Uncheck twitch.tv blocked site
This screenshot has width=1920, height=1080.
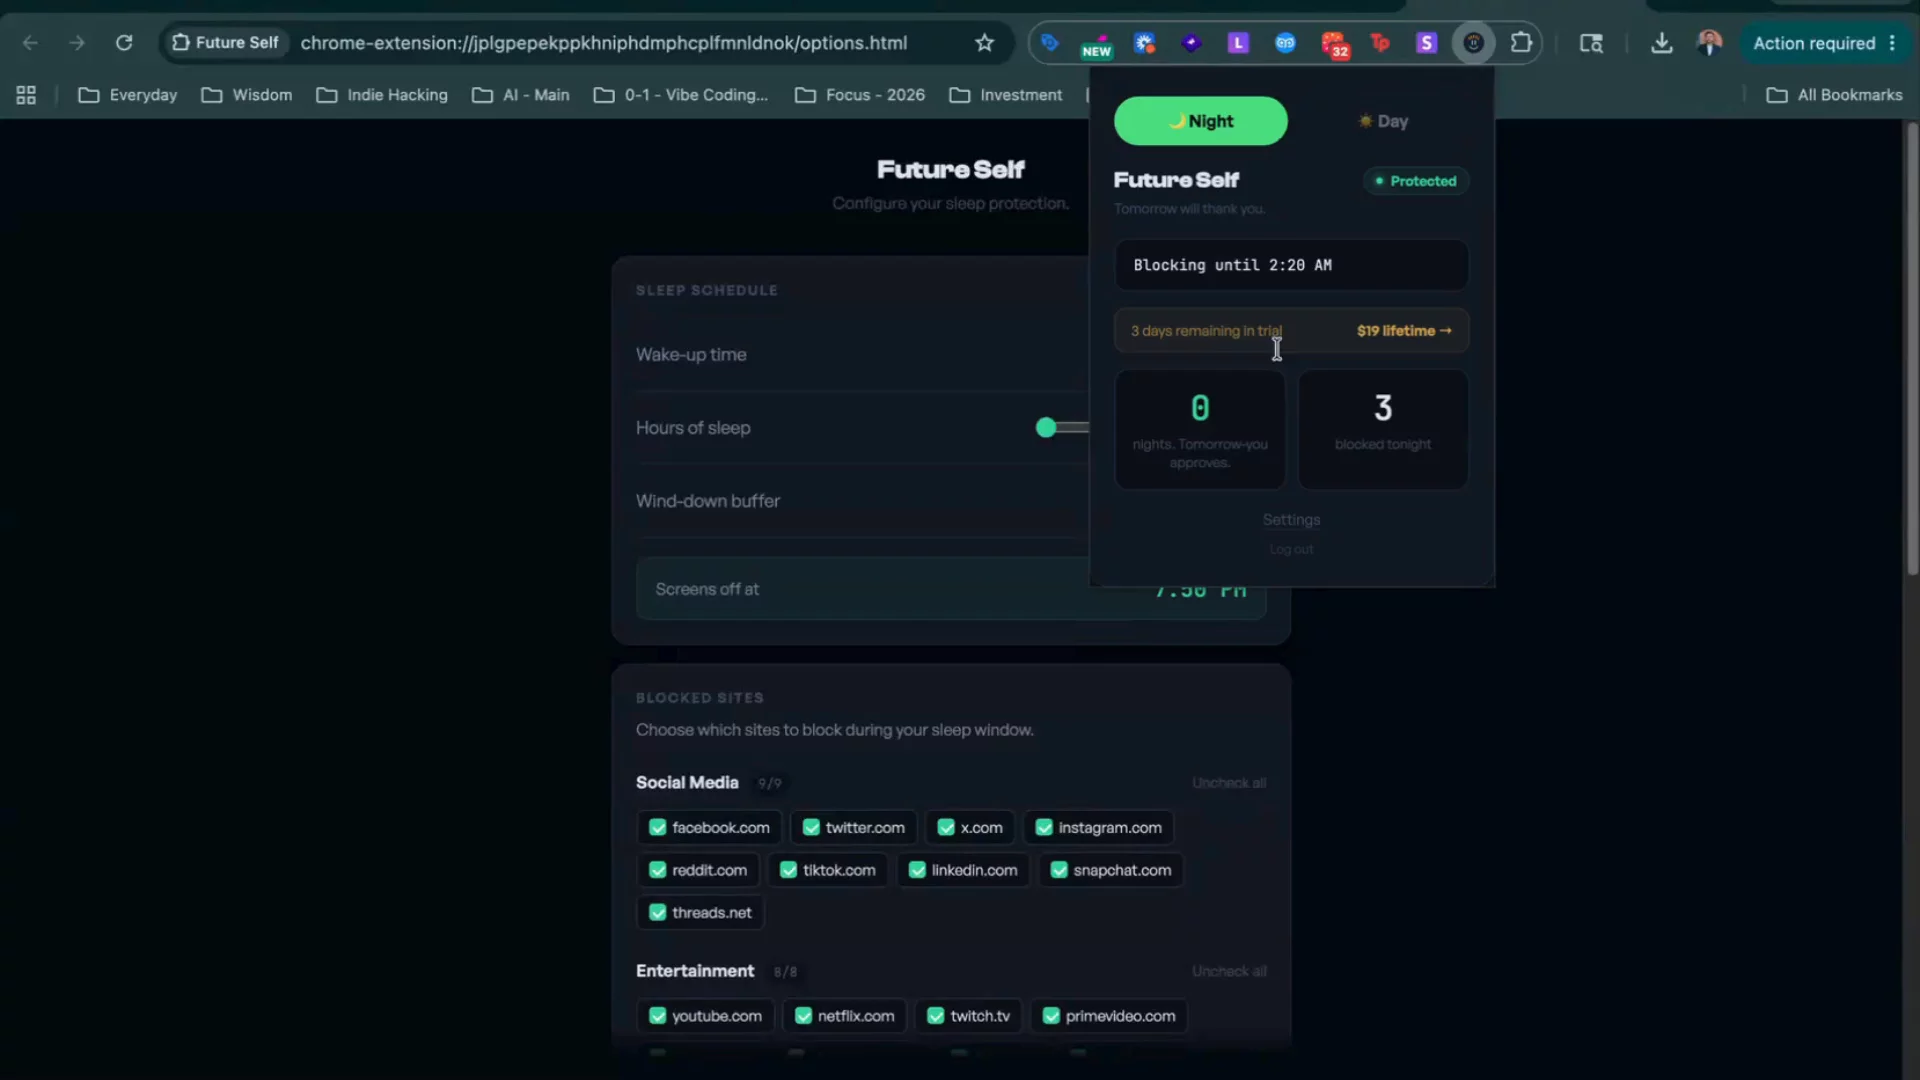(936, 1016)
